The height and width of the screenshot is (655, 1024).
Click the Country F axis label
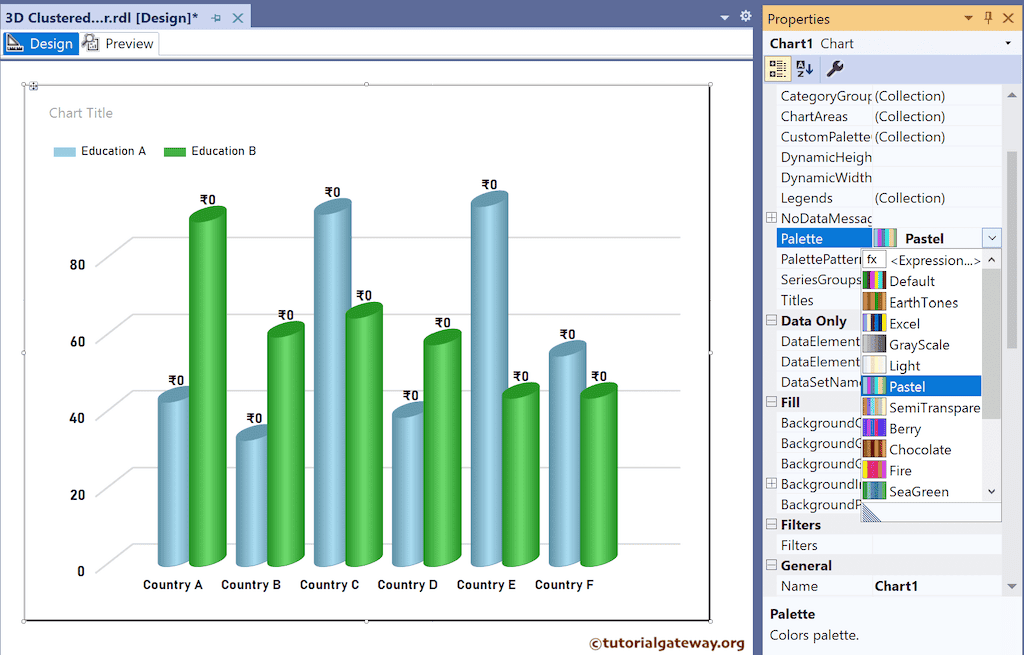coord(564,584)
